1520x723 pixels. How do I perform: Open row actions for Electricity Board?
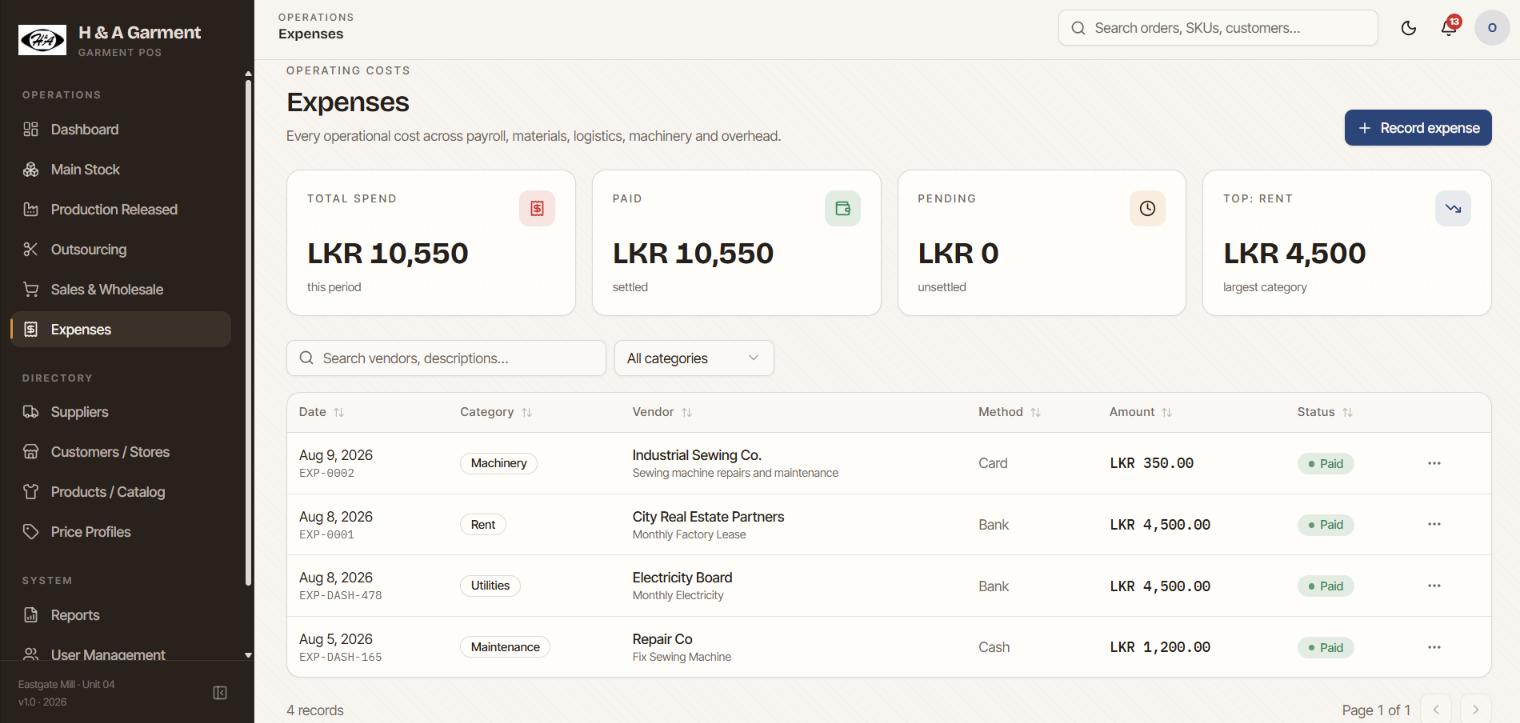click(x=1434, y=586)
